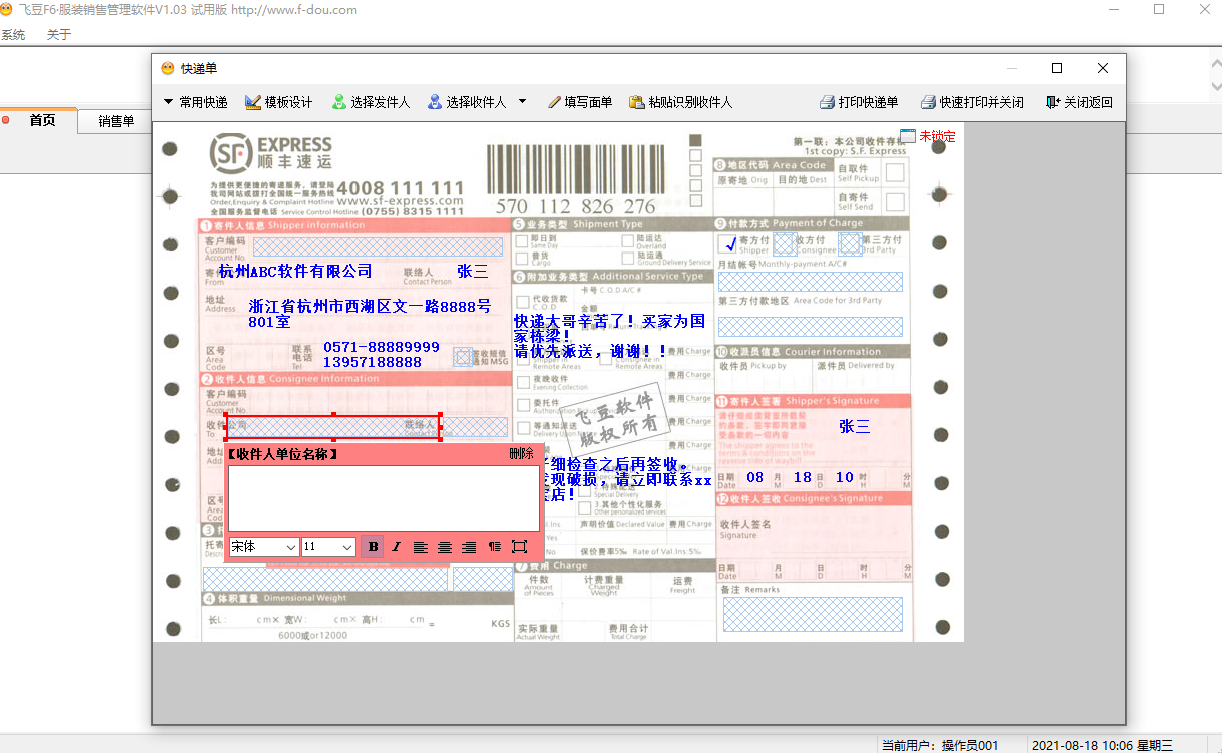Screen dimensions: 1222x753
Task: Click the 选择发件人 sender picker
Action: 371,102
